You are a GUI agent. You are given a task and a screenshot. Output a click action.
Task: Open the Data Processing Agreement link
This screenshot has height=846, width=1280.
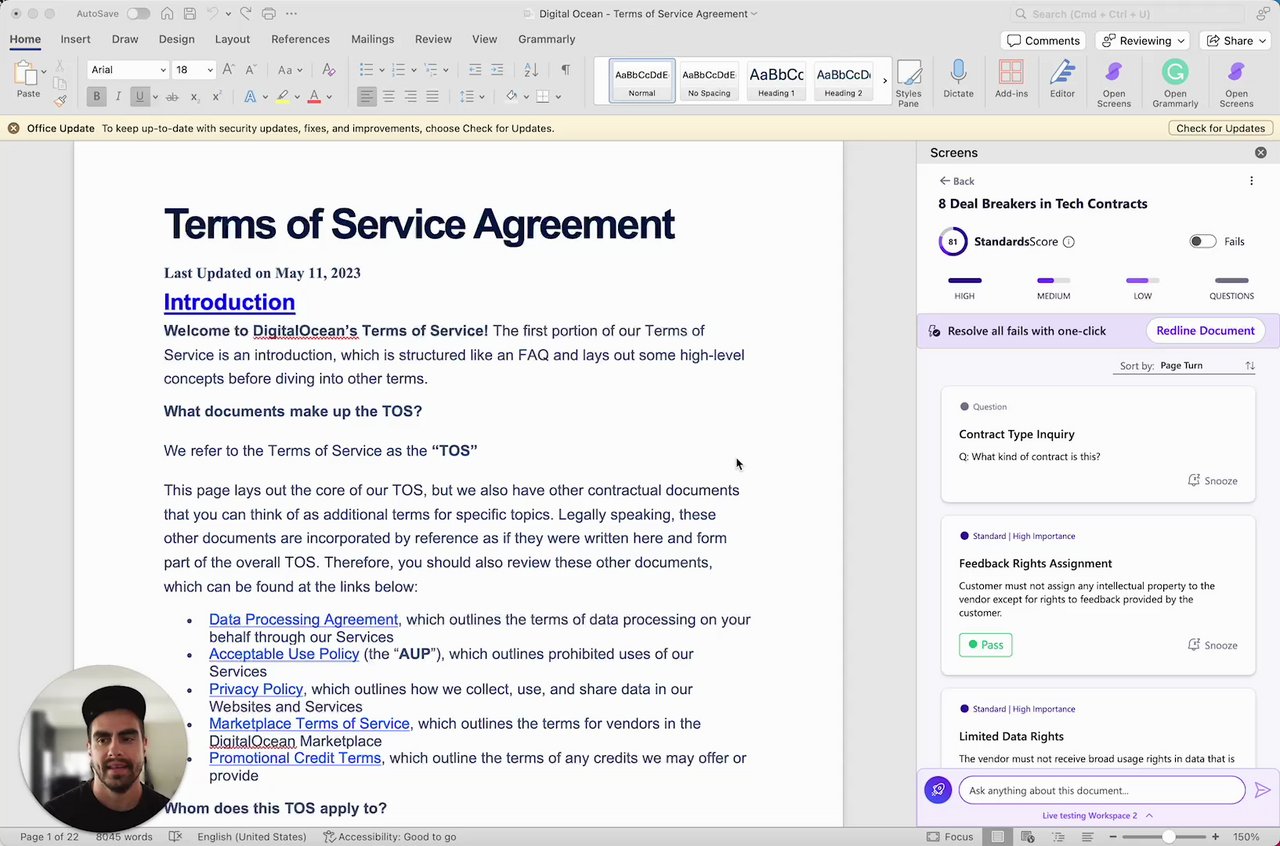click(303, 620)
